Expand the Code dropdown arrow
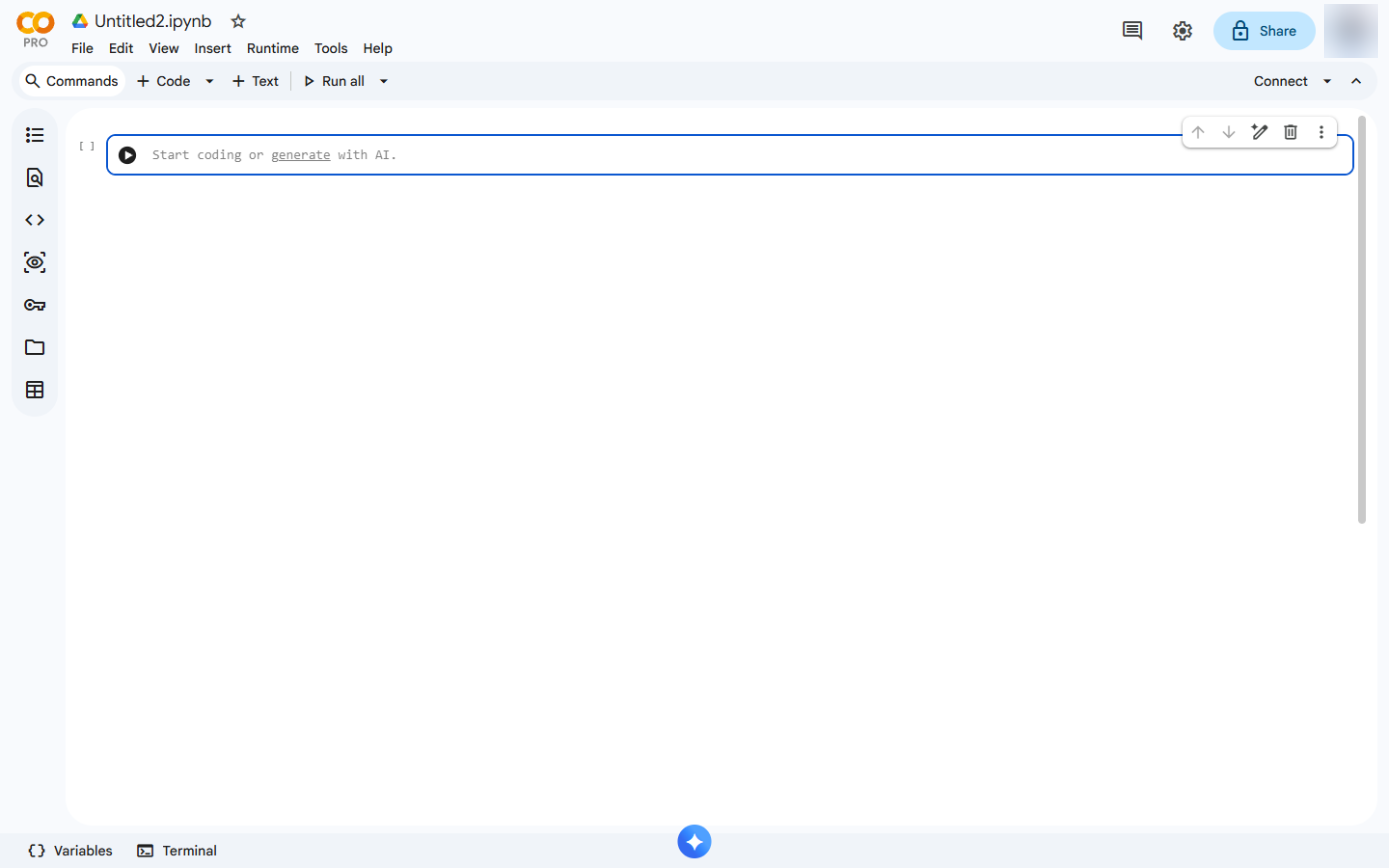The image size is (1389, 868). [x=209, y=81]
